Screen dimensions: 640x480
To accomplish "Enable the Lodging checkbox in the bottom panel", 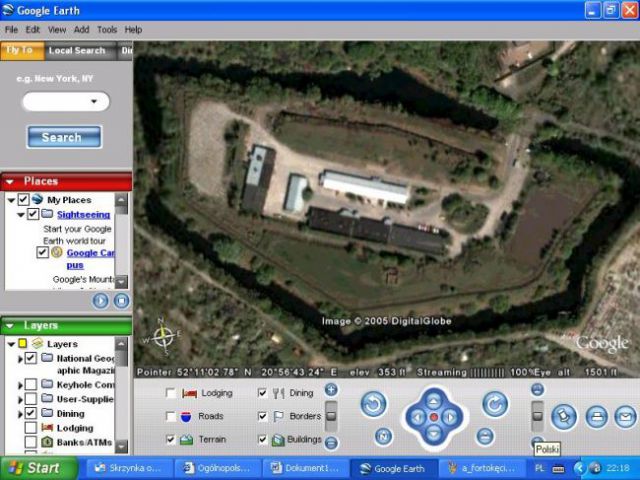I will pos(171,393).
